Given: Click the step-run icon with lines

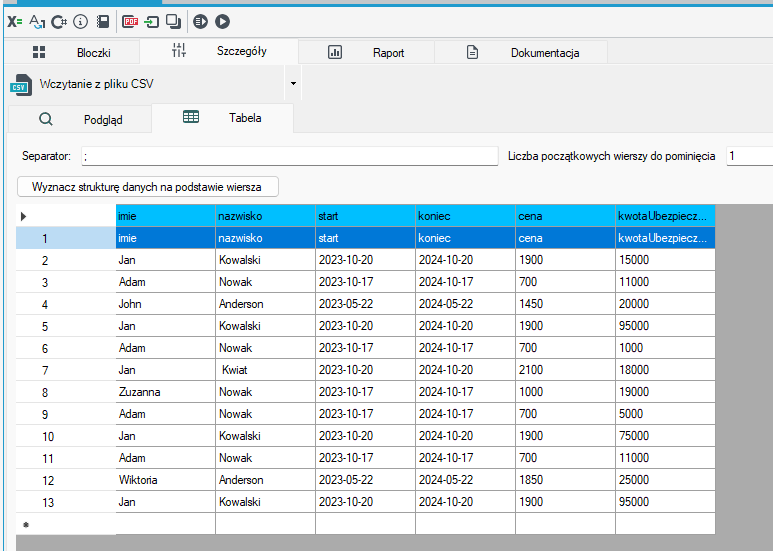Looking at the screenshot, I should pyautogui.click(x=201, y=22).
